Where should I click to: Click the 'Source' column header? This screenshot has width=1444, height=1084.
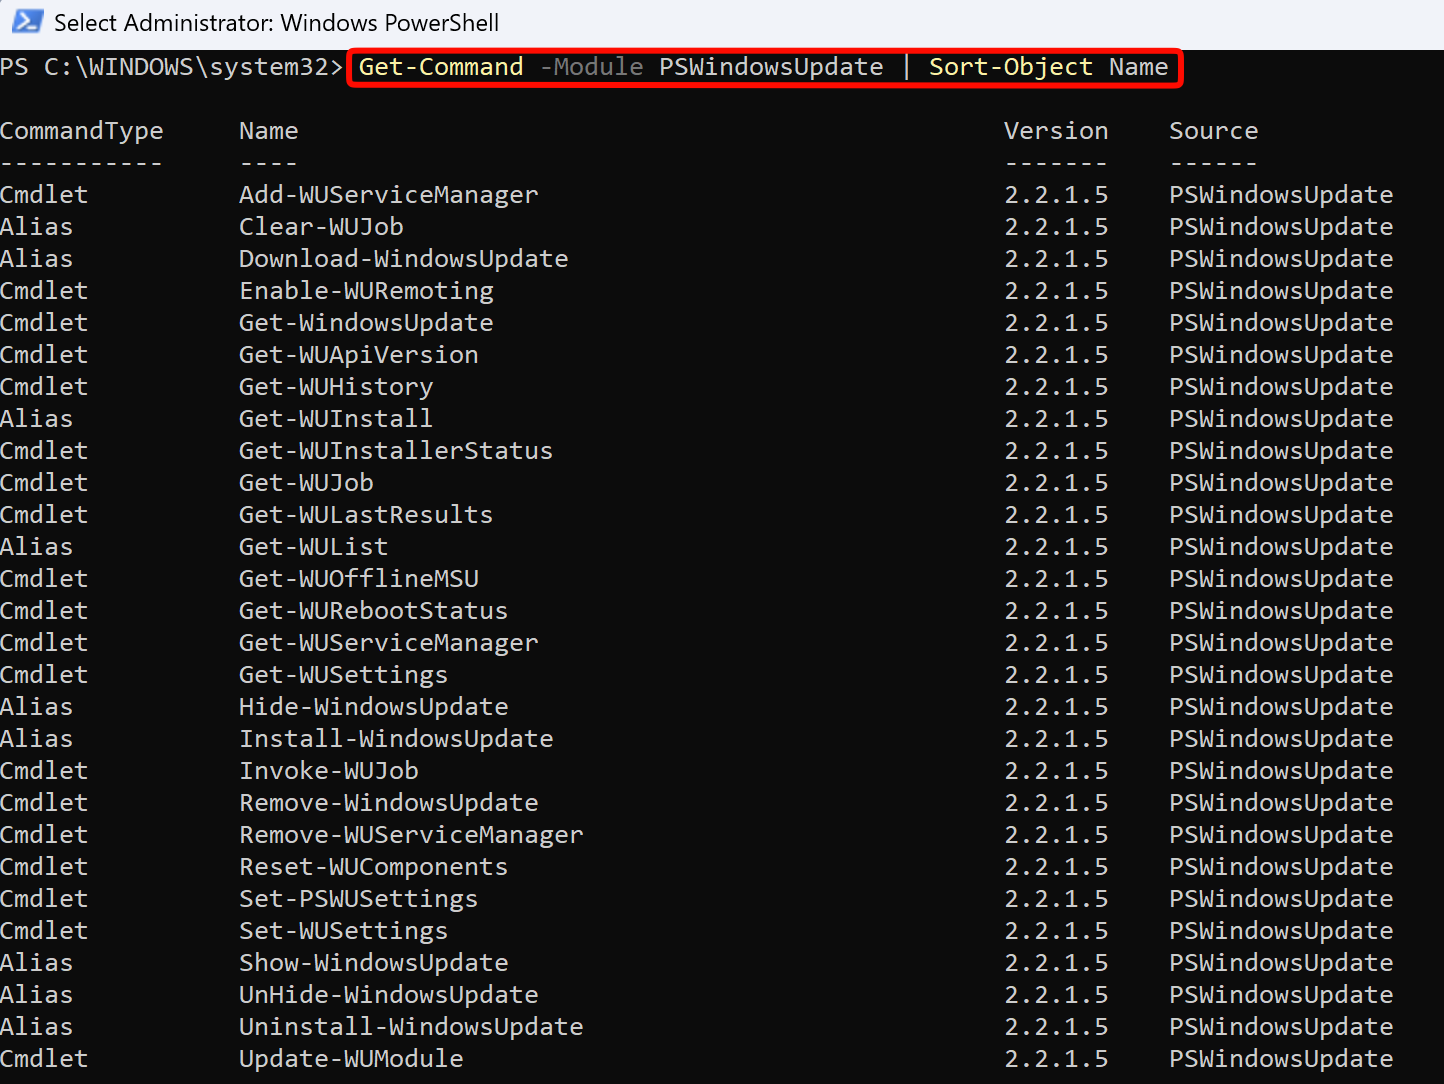tap(1214, 131)
